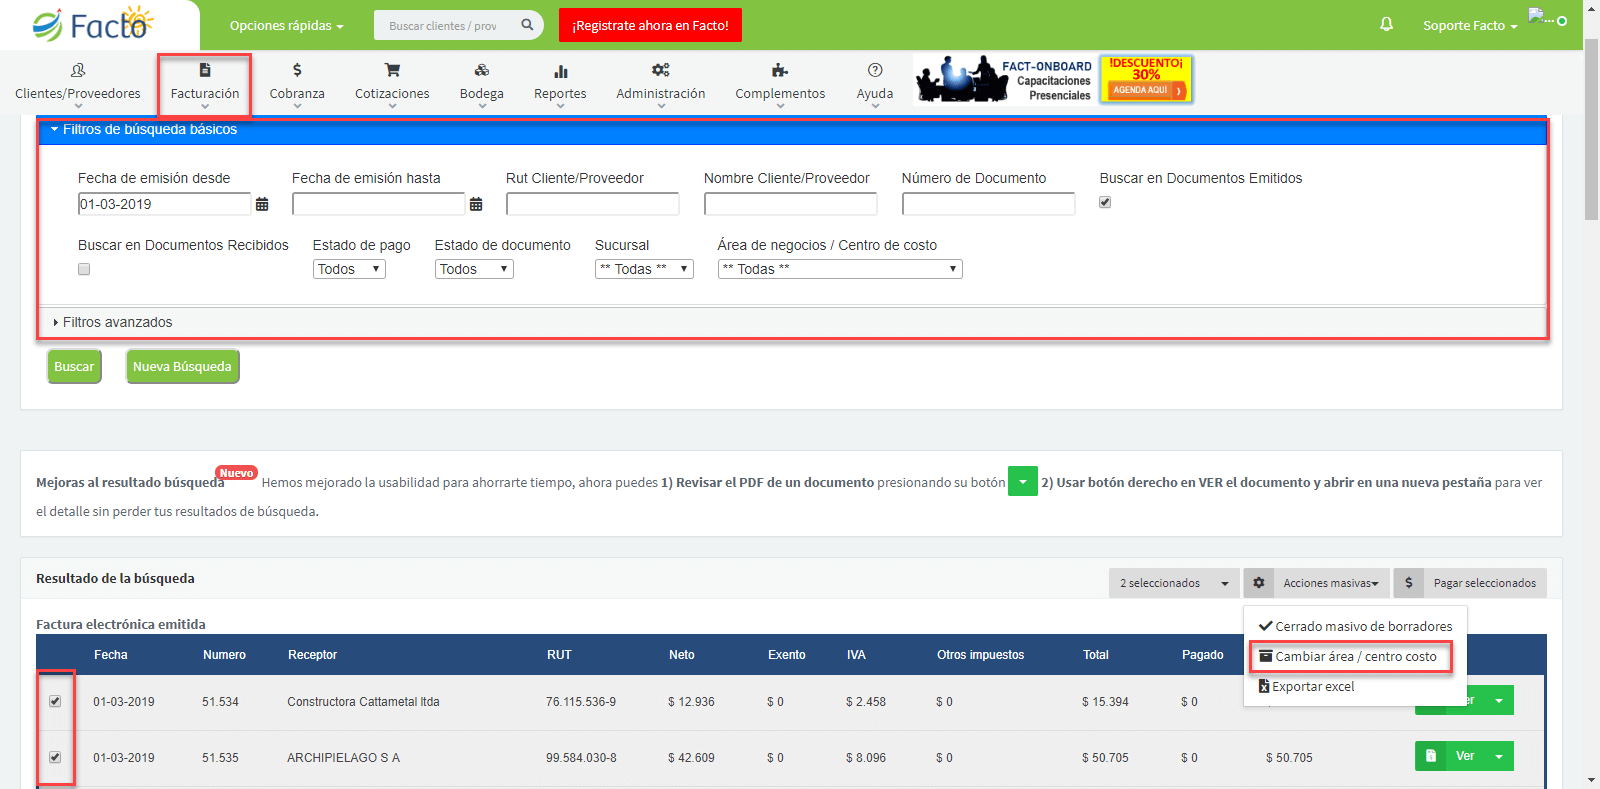
Task: Open the Estado de pago dropdown
Action: [x=349, y=269]
